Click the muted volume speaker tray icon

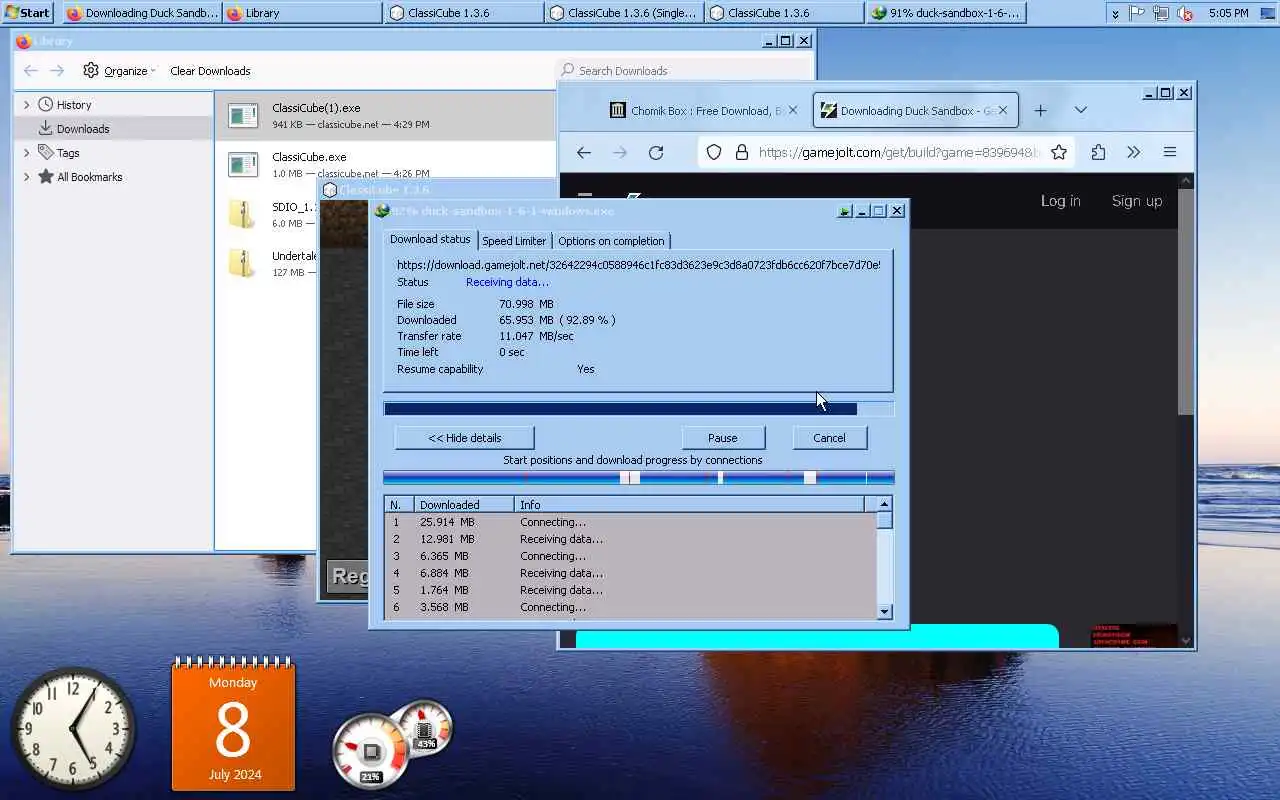click(x=1185, y=13)
